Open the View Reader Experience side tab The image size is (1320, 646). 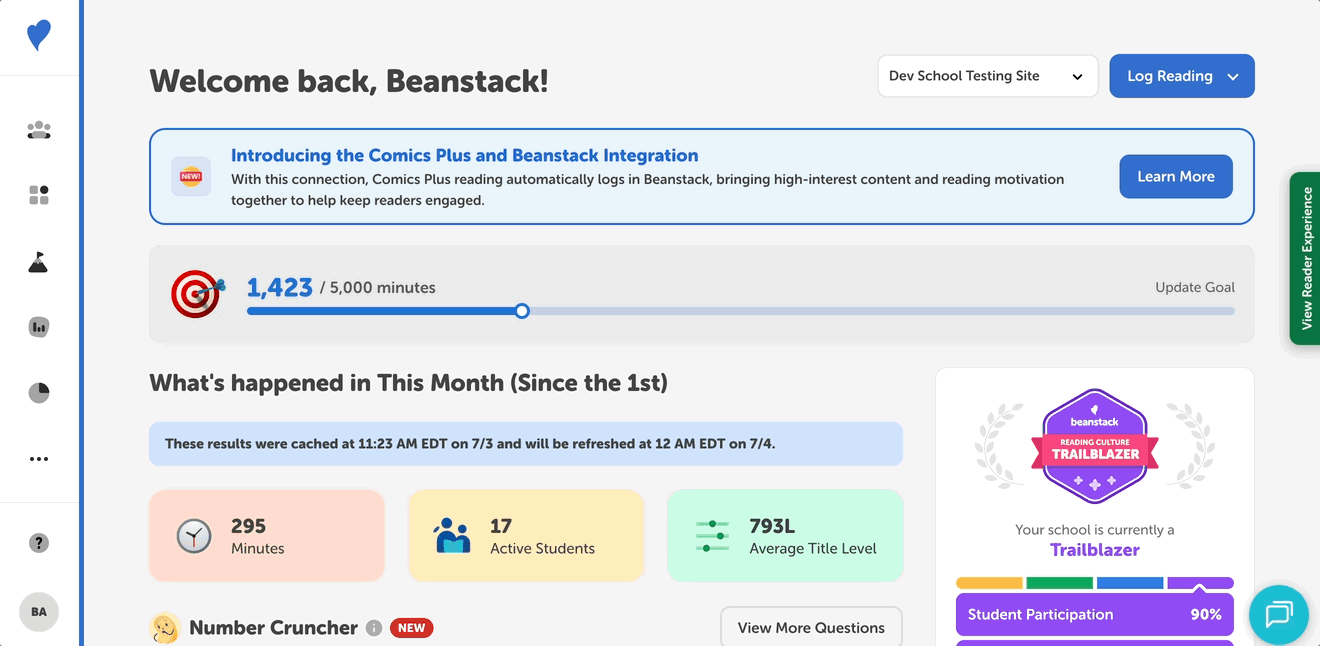1305,258
